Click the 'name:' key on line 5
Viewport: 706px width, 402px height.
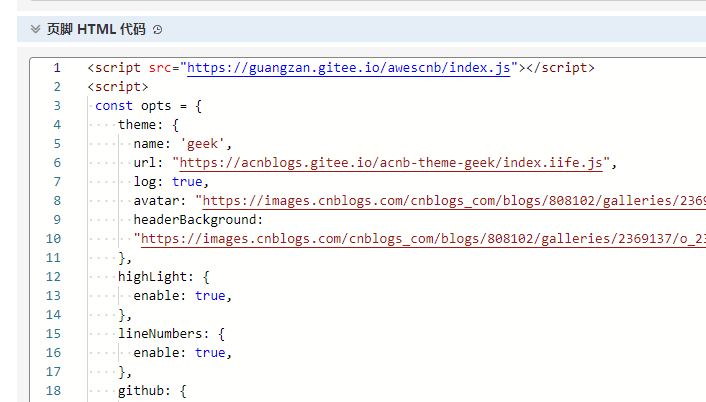tap(152, 144)
